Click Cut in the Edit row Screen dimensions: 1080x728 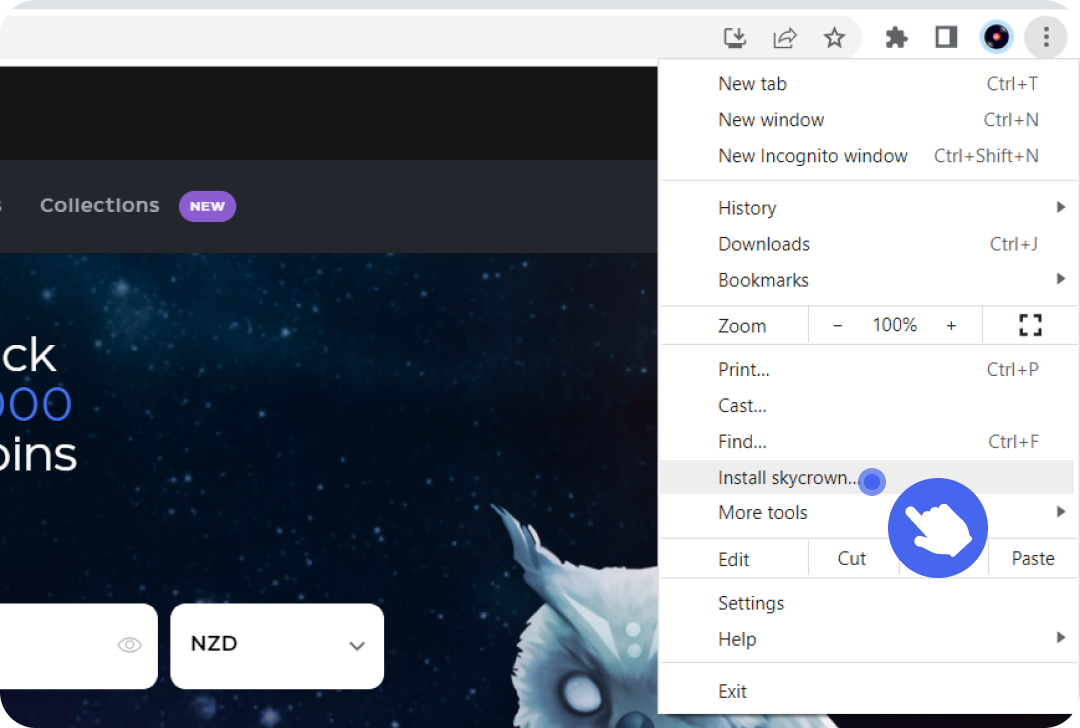tap(852, 559)
